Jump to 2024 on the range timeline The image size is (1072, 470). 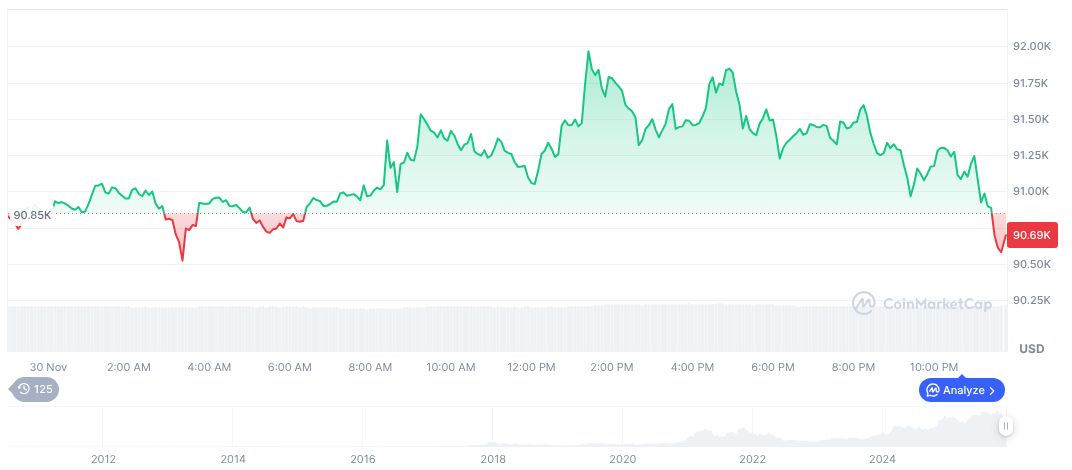tap(883, 459)
